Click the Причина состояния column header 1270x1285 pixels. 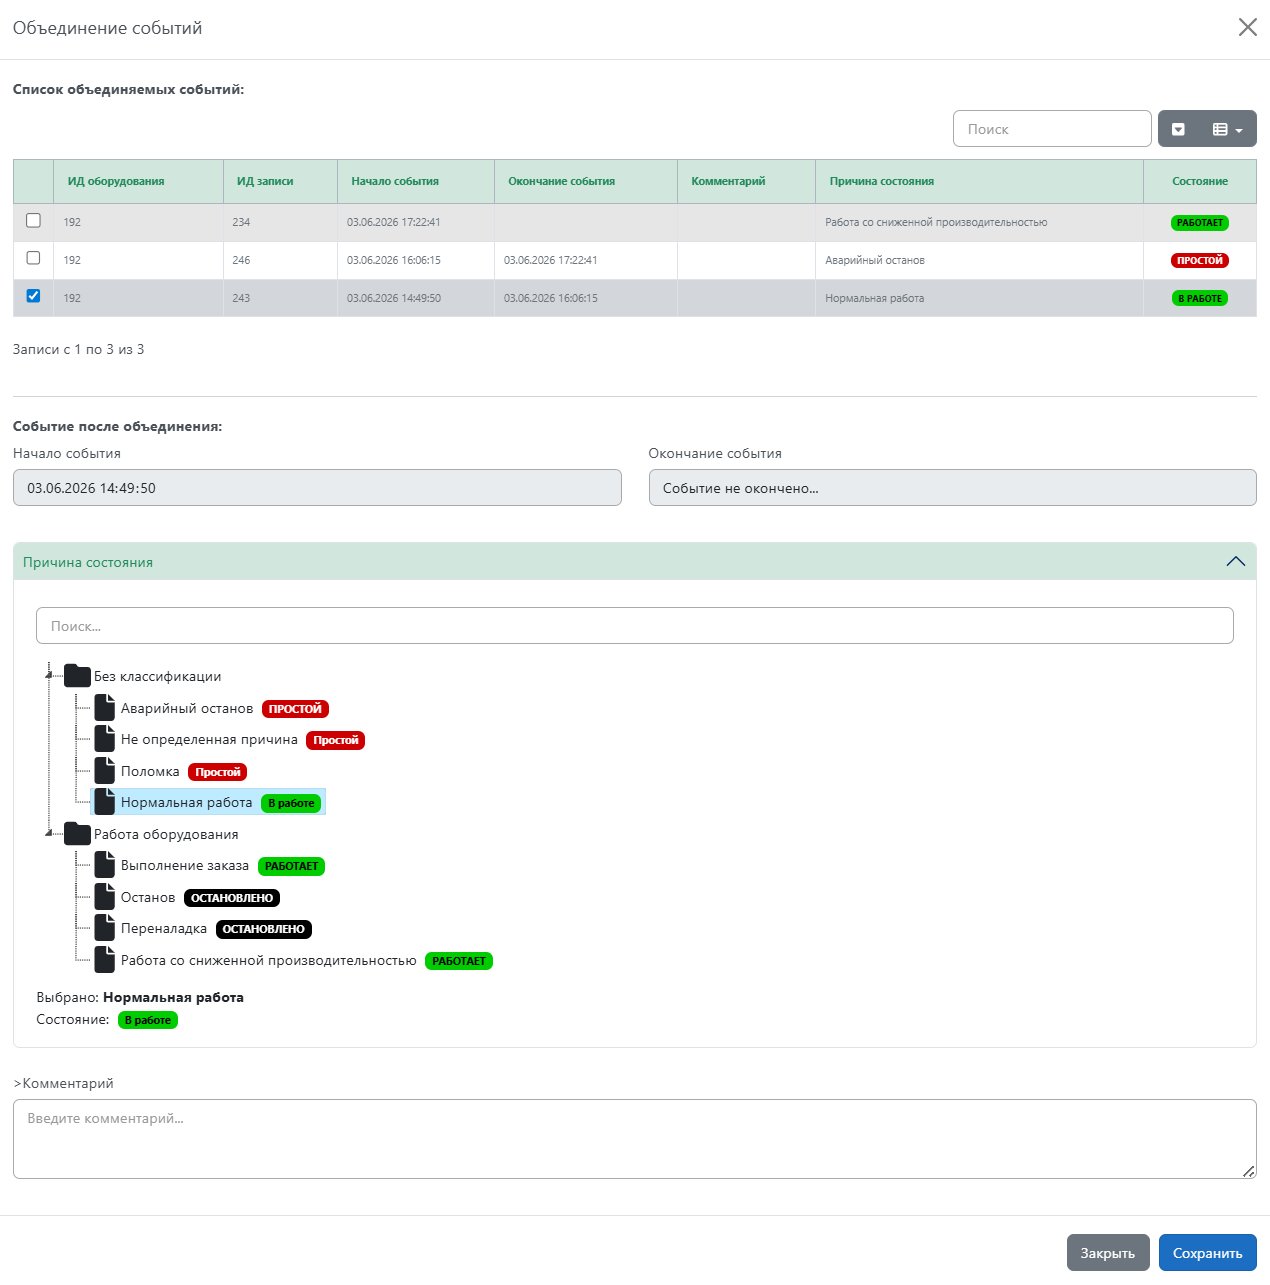(x=979, y=181)
